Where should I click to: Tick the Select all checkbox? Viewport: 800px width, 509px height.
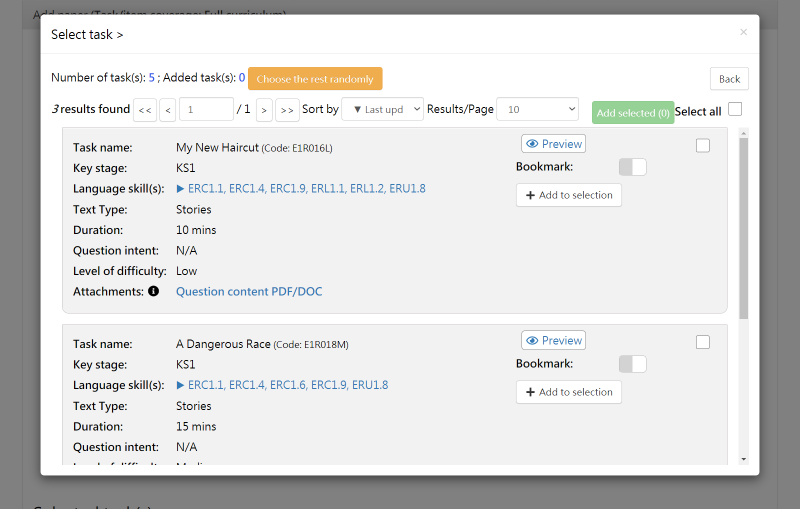click(x=735, y=110)
